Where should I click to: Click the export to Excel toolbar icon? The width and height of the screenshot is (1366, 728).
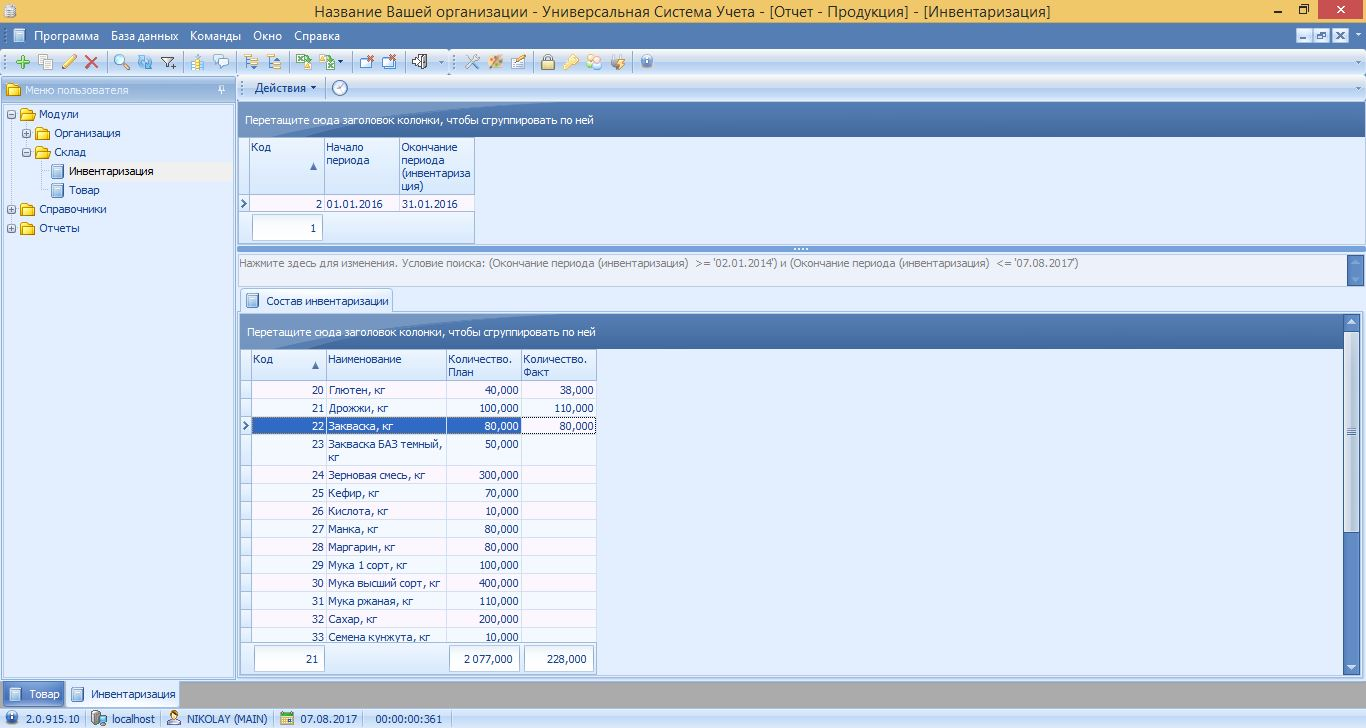click(304, 62)
